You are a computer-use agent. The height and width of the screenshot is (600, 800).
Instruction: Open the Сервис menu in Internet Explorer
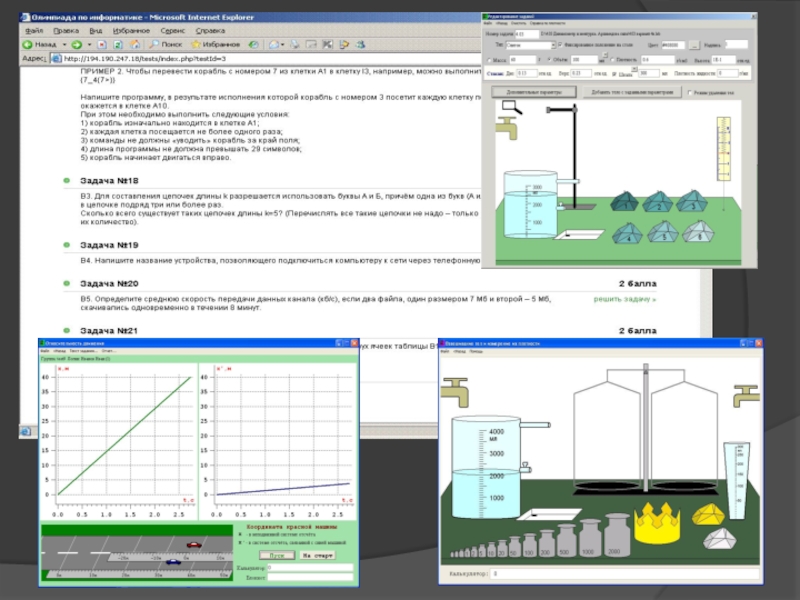pos(172,30)
